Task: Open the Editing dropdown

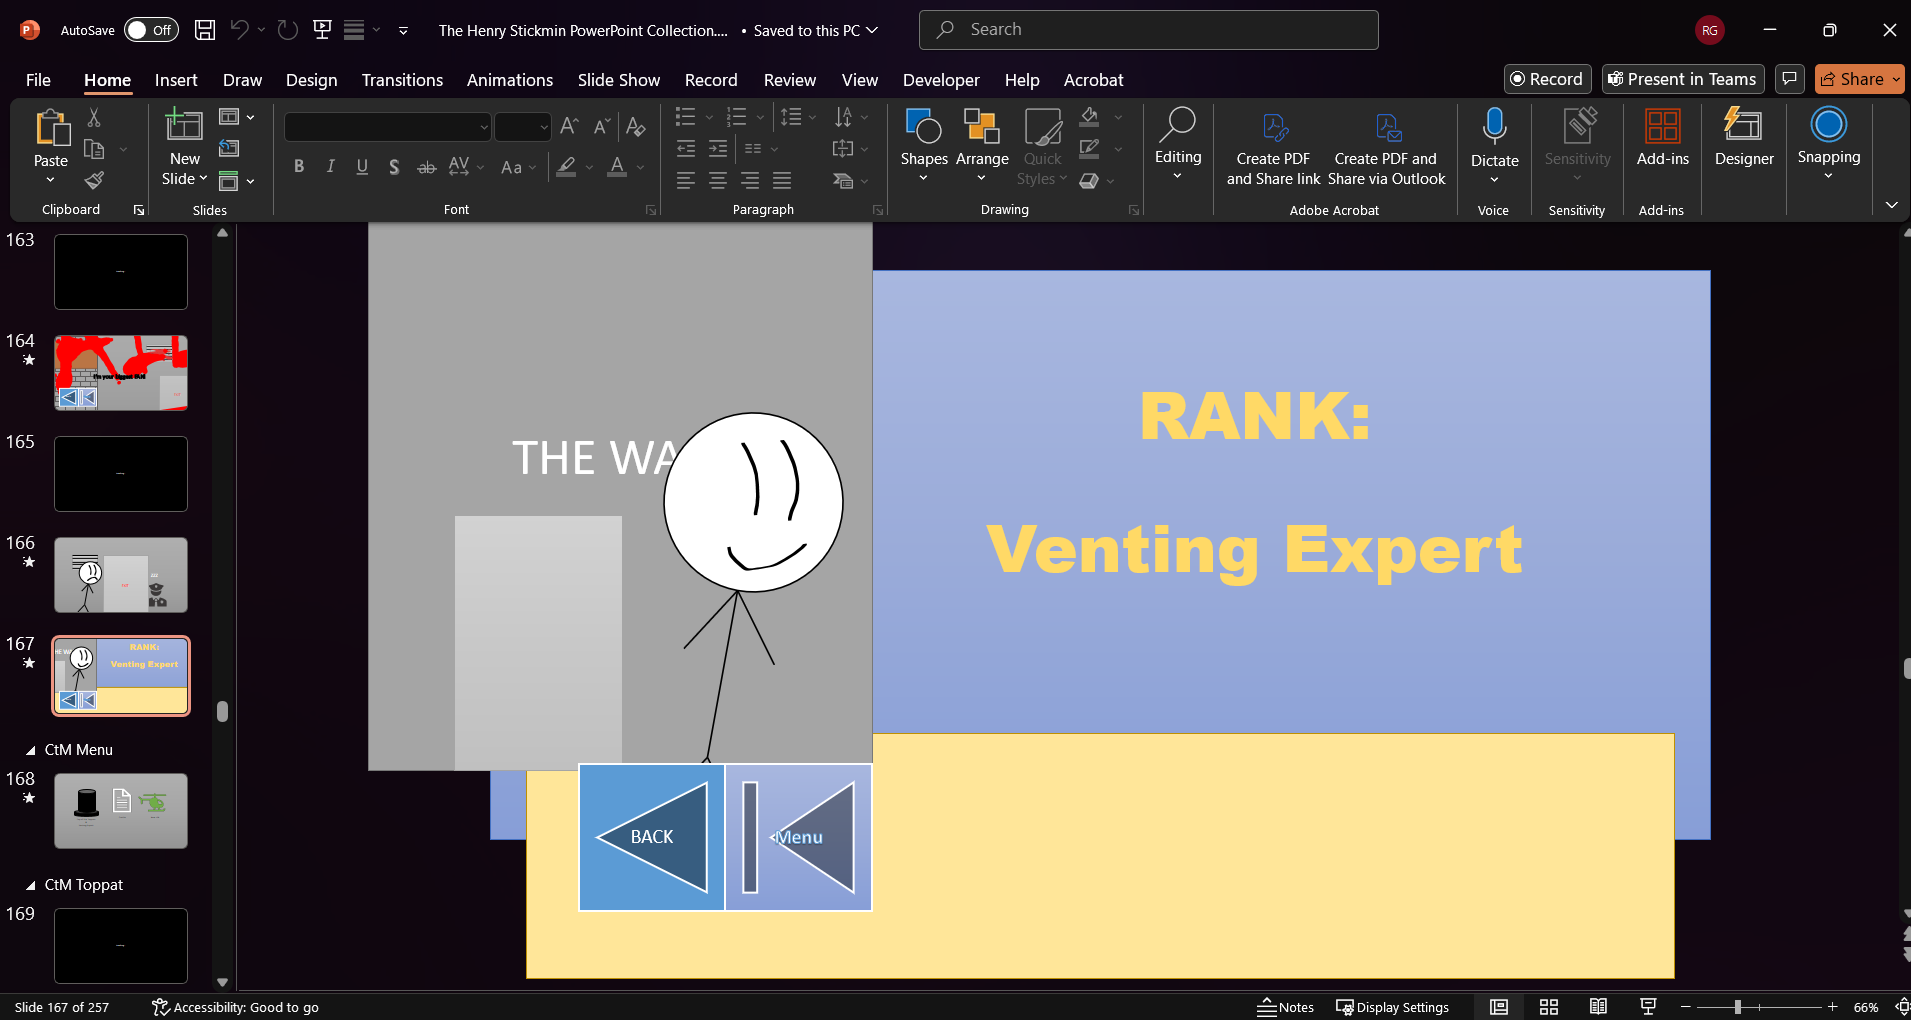Action: (x=1178, y=145)
